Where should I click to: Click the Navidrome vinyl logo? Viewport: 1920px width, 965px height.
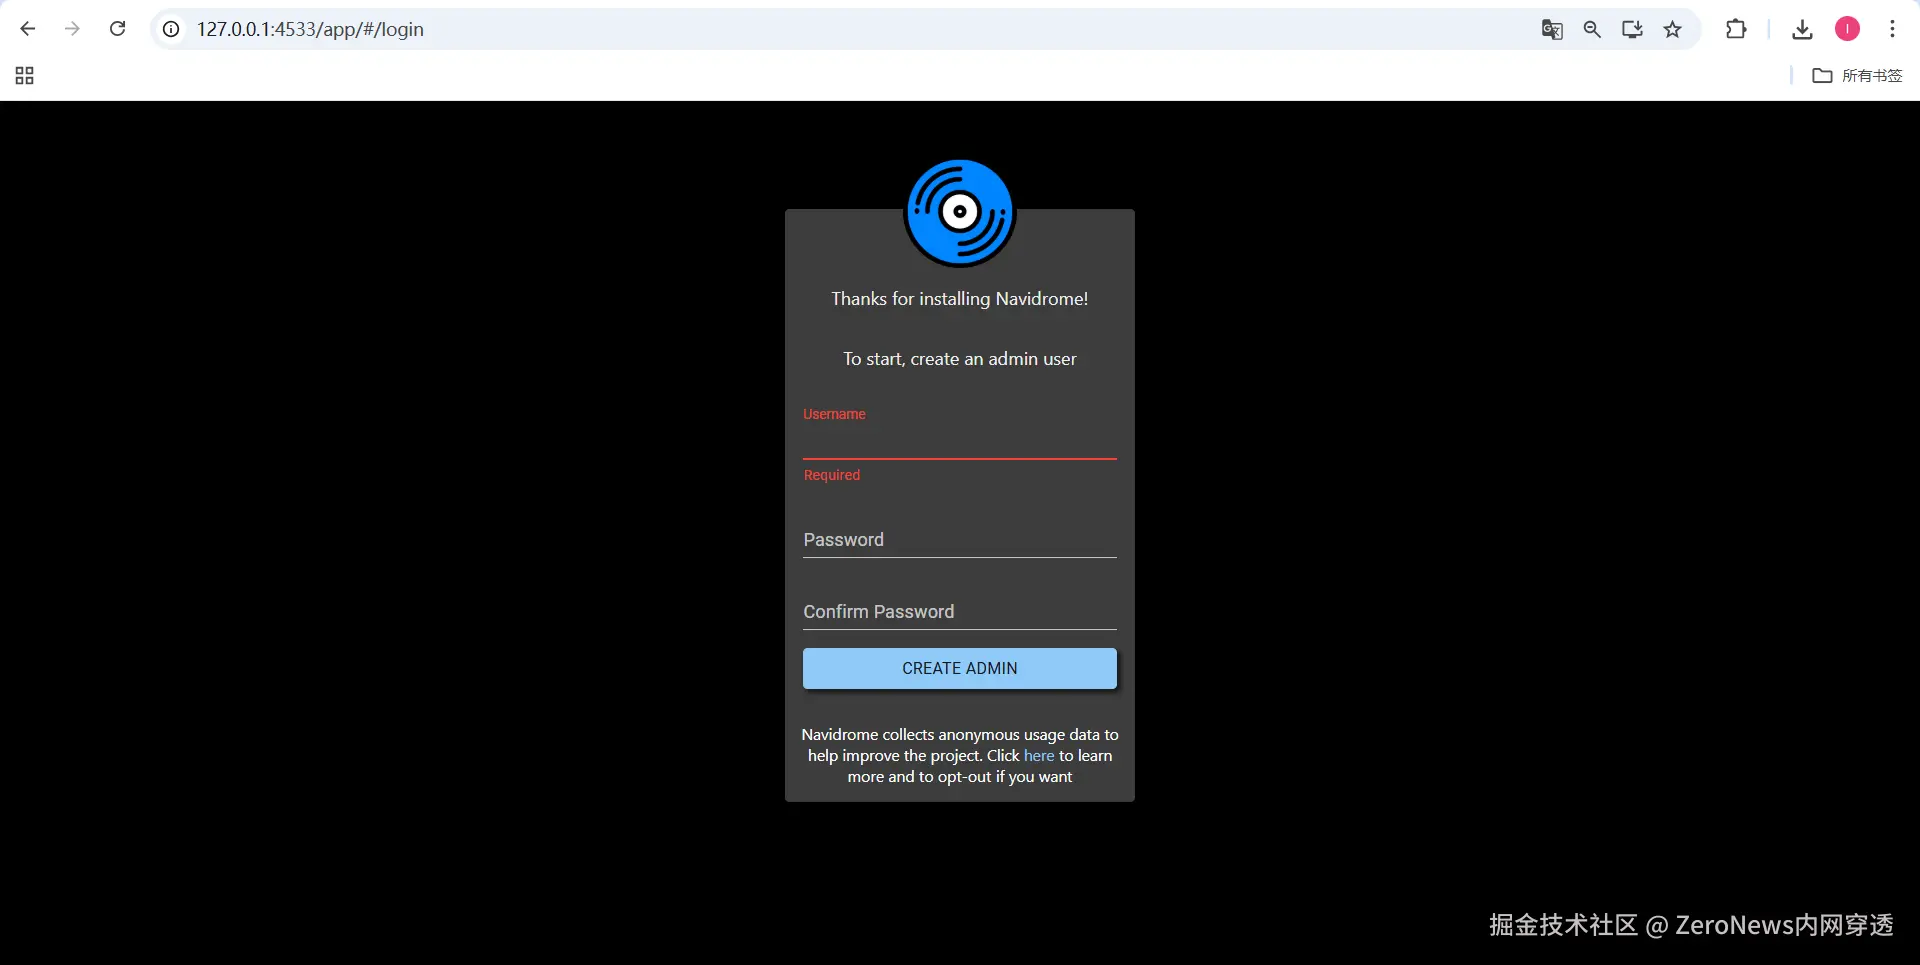[960, 212]
